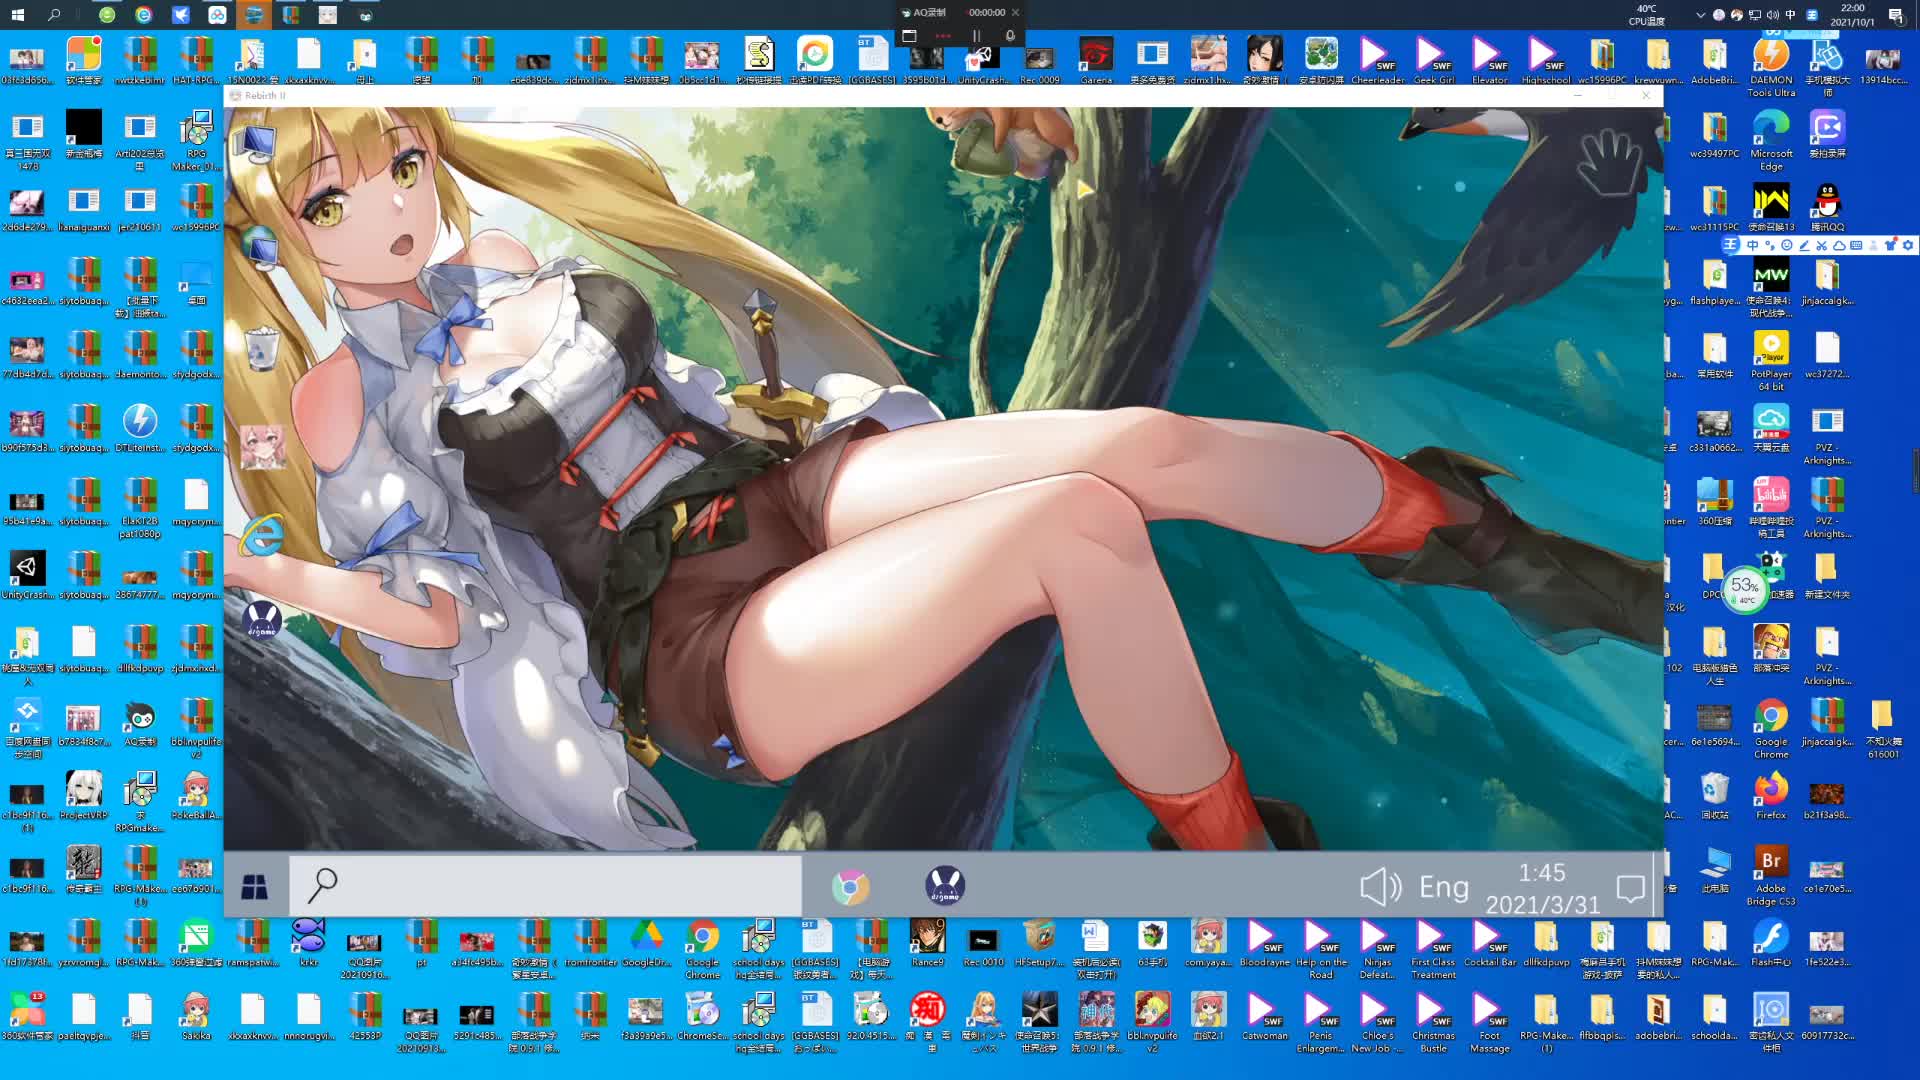The image size is (1920, 1080).
Task: Open the Christmas Bustle SWF file
Action: click(1433, 1022)
